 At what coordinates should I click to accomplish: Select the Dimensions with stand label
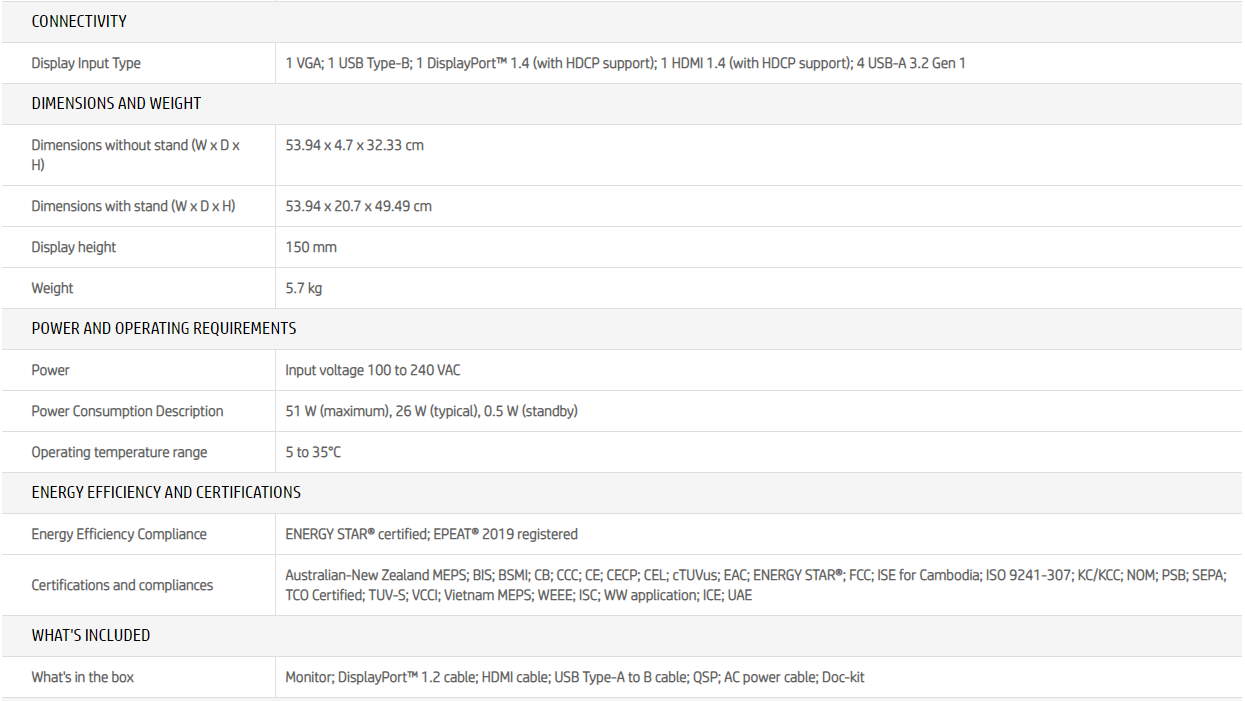(133, 206)
